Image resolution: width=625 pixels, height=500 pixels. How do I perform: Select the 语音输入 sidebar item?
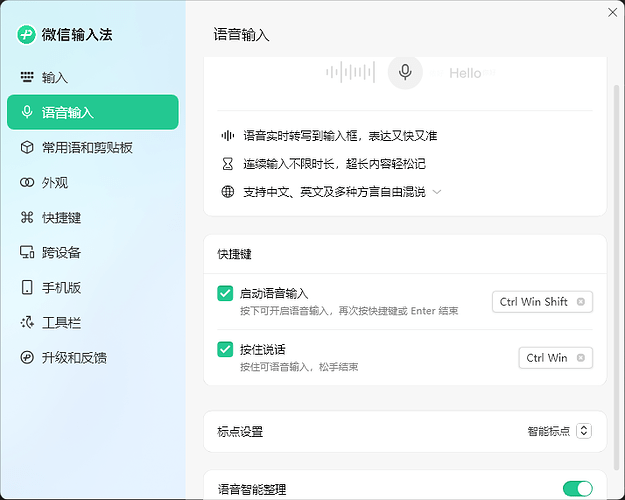click(92, 112)
